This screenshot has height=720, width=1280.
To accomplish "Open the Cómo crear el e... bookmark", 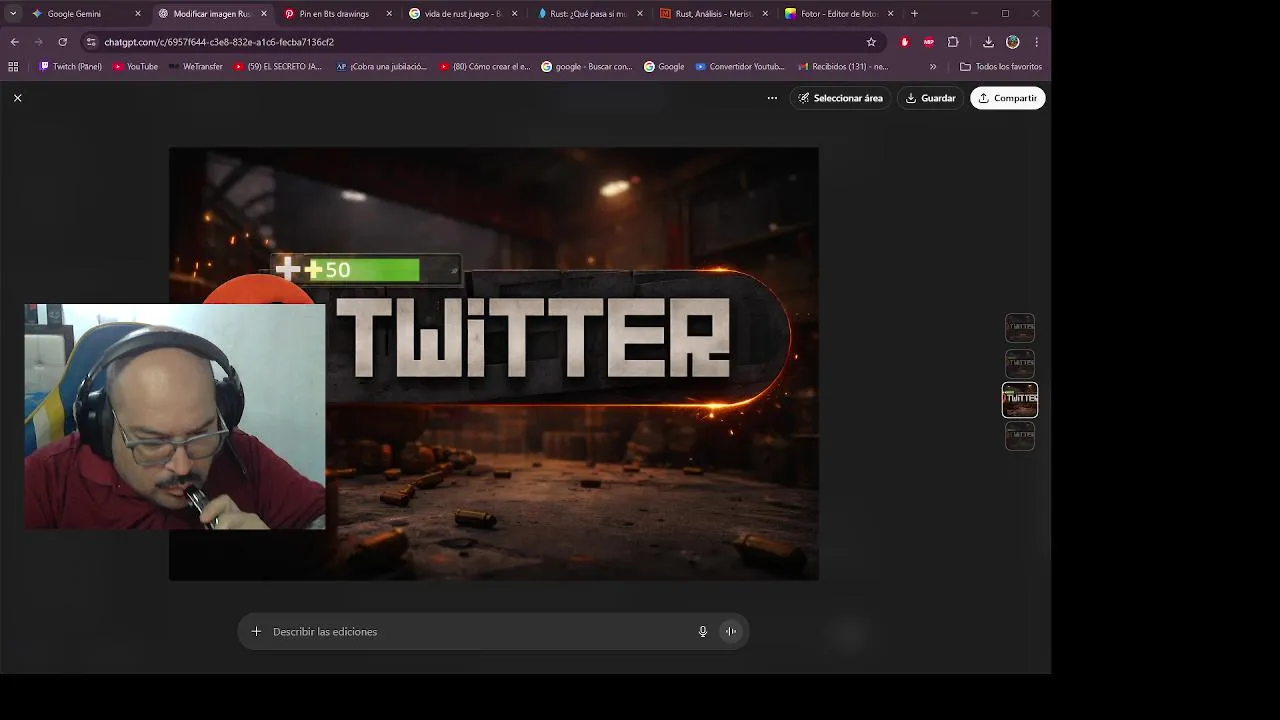I will [485, 67].
